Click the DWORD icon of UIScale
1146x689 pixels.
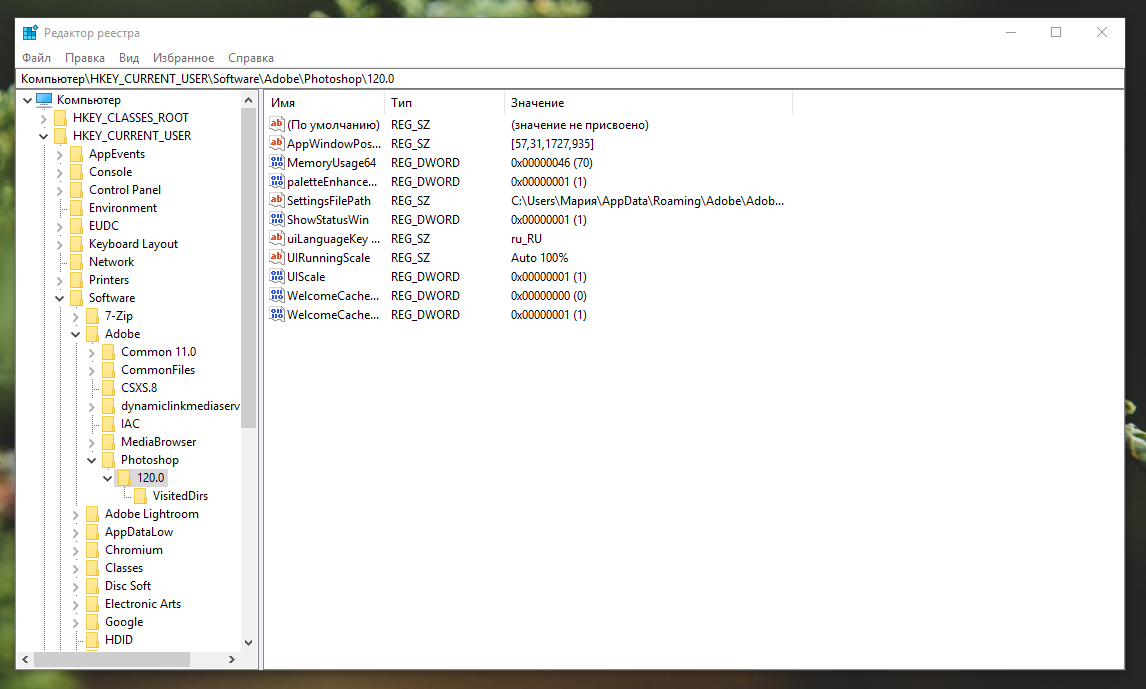coord(276,276)
